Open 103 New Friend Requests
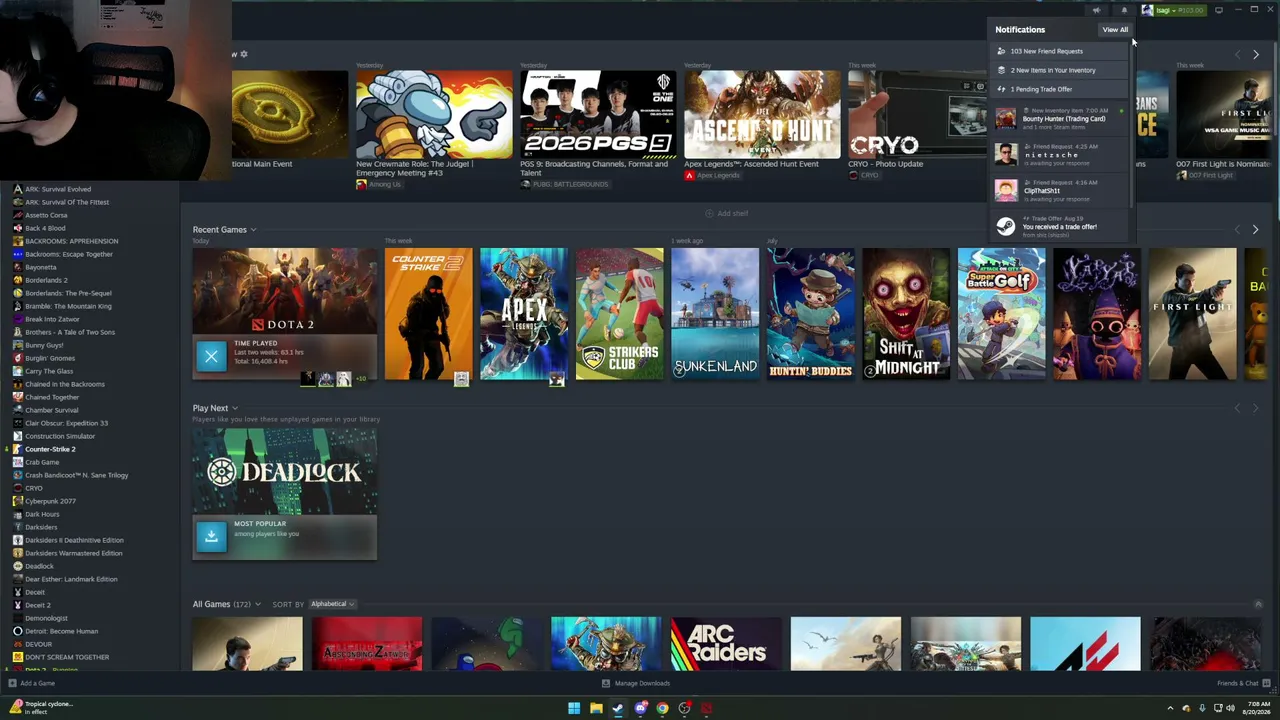Screen dimensions: 1280x720 pos(1058,51)
